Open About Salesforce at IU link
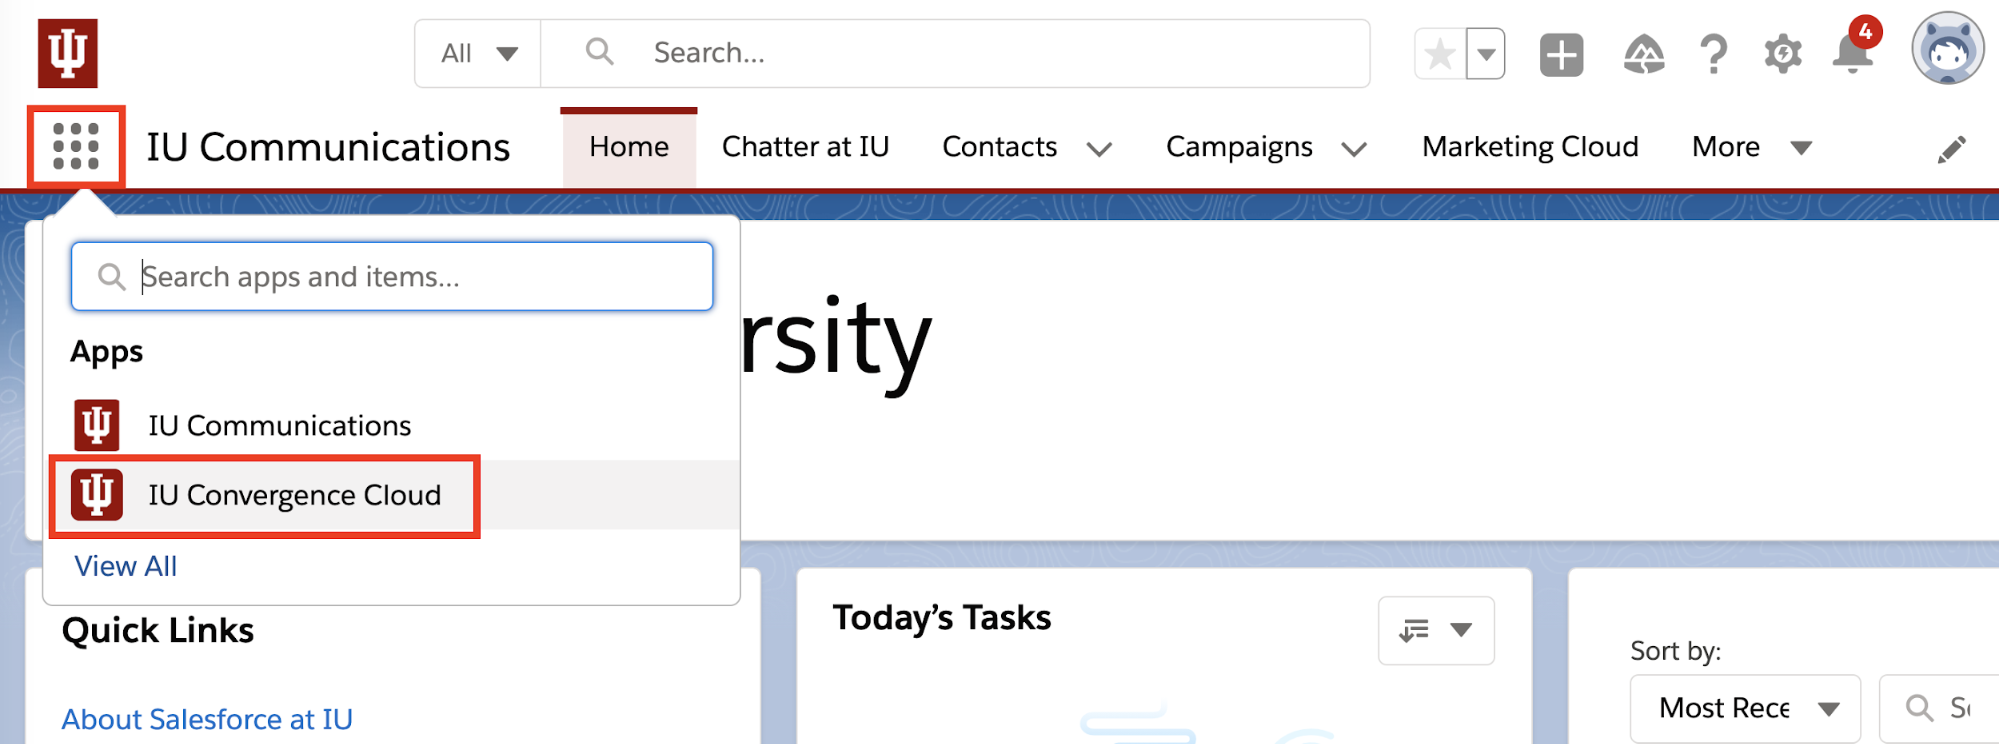Screen dimensions: 1999x744 (x=207, y=719)
